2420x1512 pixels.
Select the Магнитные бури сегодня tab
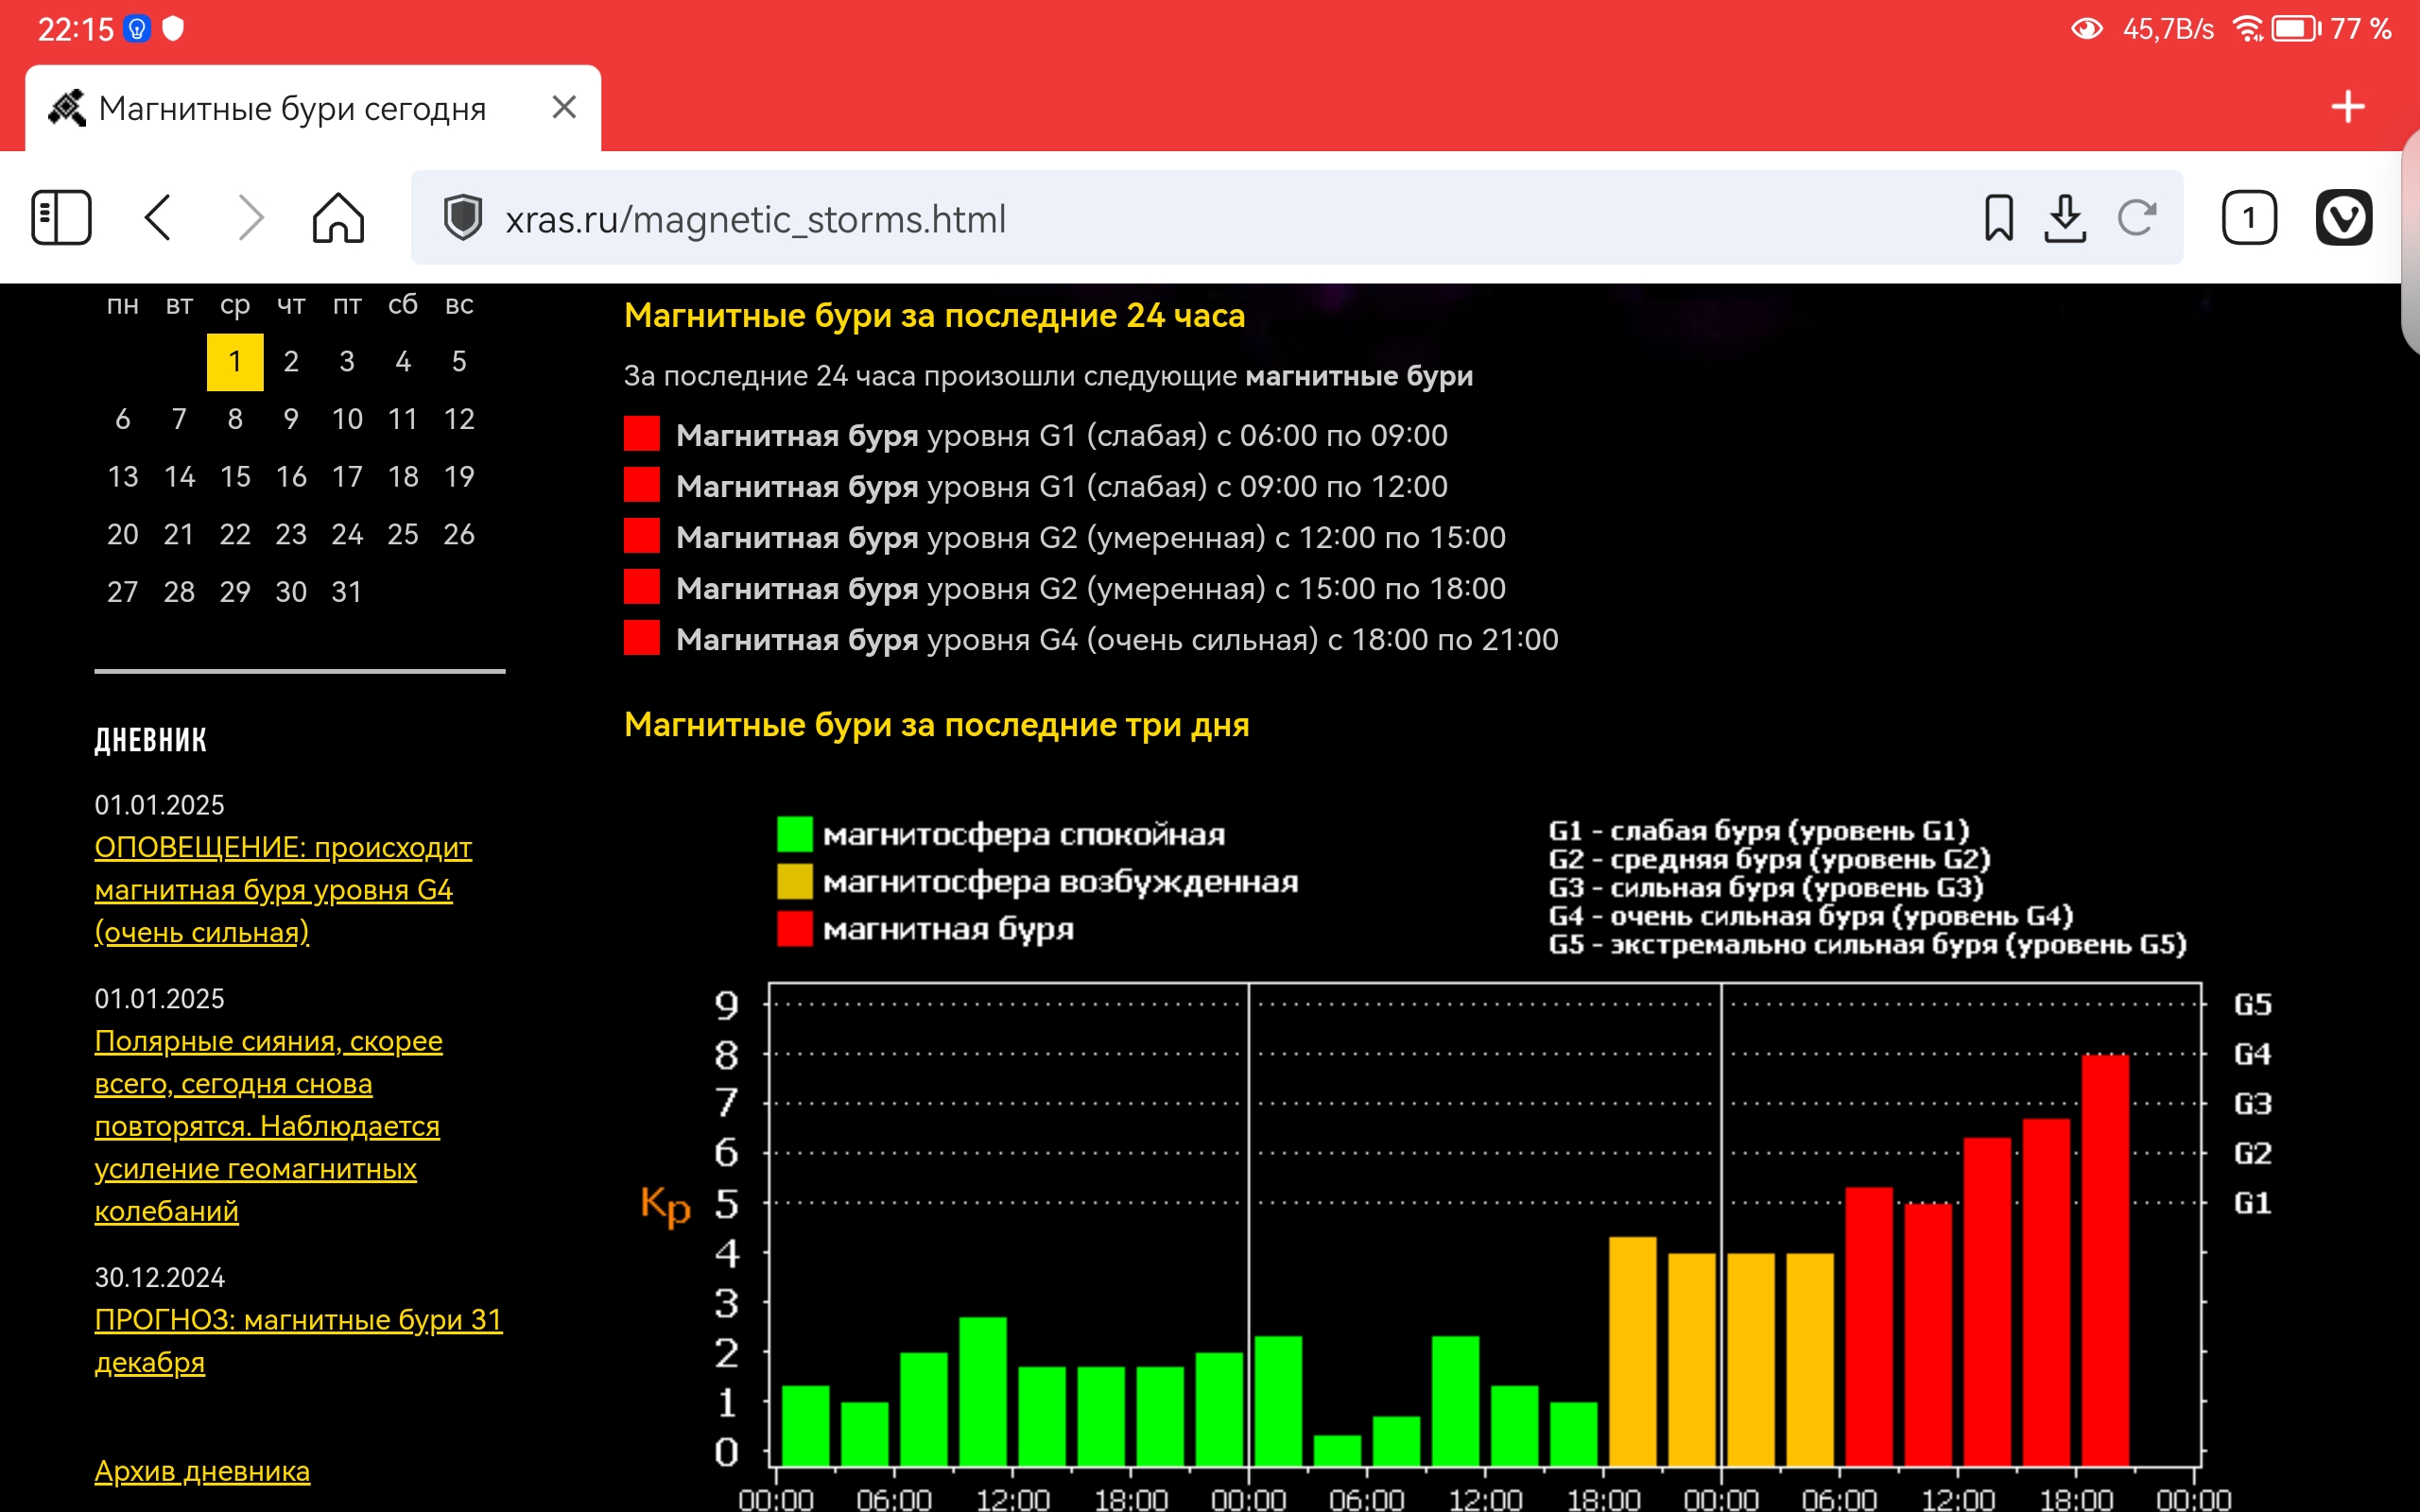coord(313,108)
